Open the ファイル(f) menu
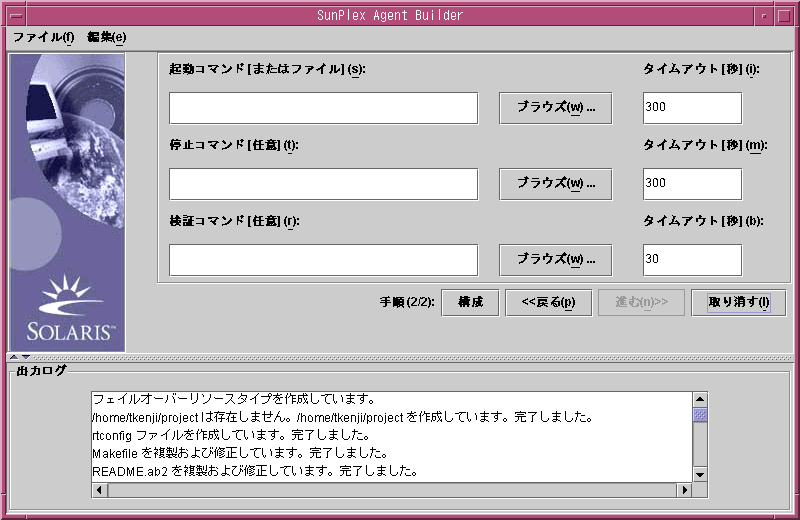The height and width of the screenshot is (520, 800). coord(43,37)
